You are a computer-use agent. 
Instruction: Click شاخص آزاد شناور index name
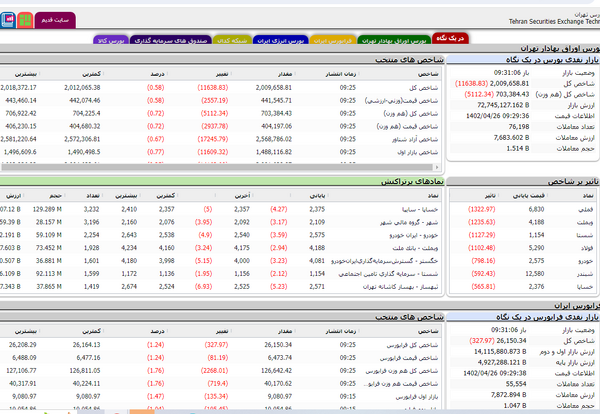pyautogui.click(x=415, y=139)
